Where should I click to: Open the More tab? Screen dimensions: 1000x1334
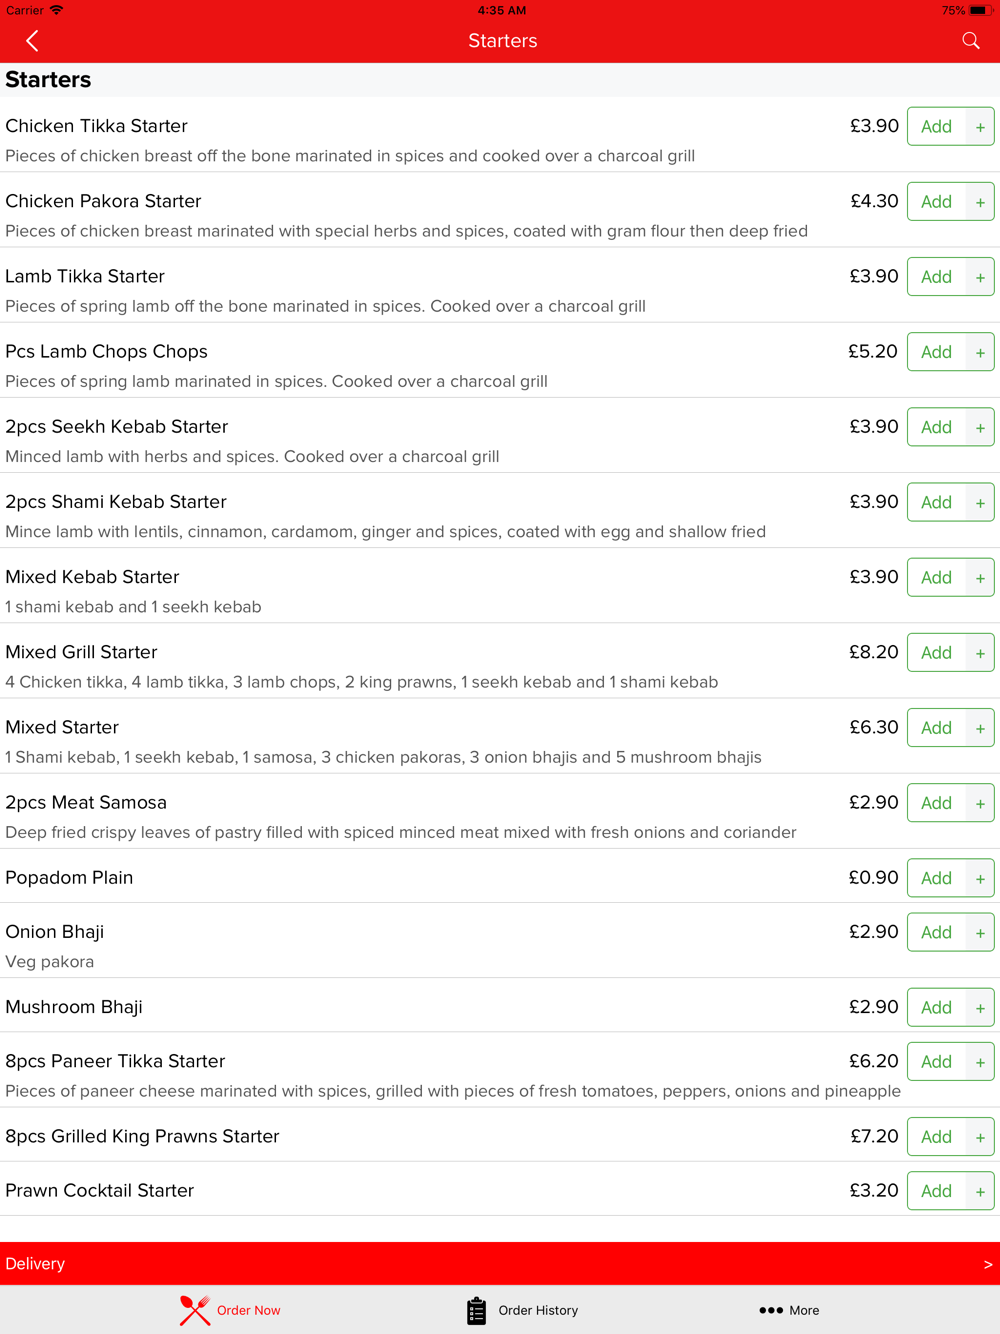click(789, 1310)
